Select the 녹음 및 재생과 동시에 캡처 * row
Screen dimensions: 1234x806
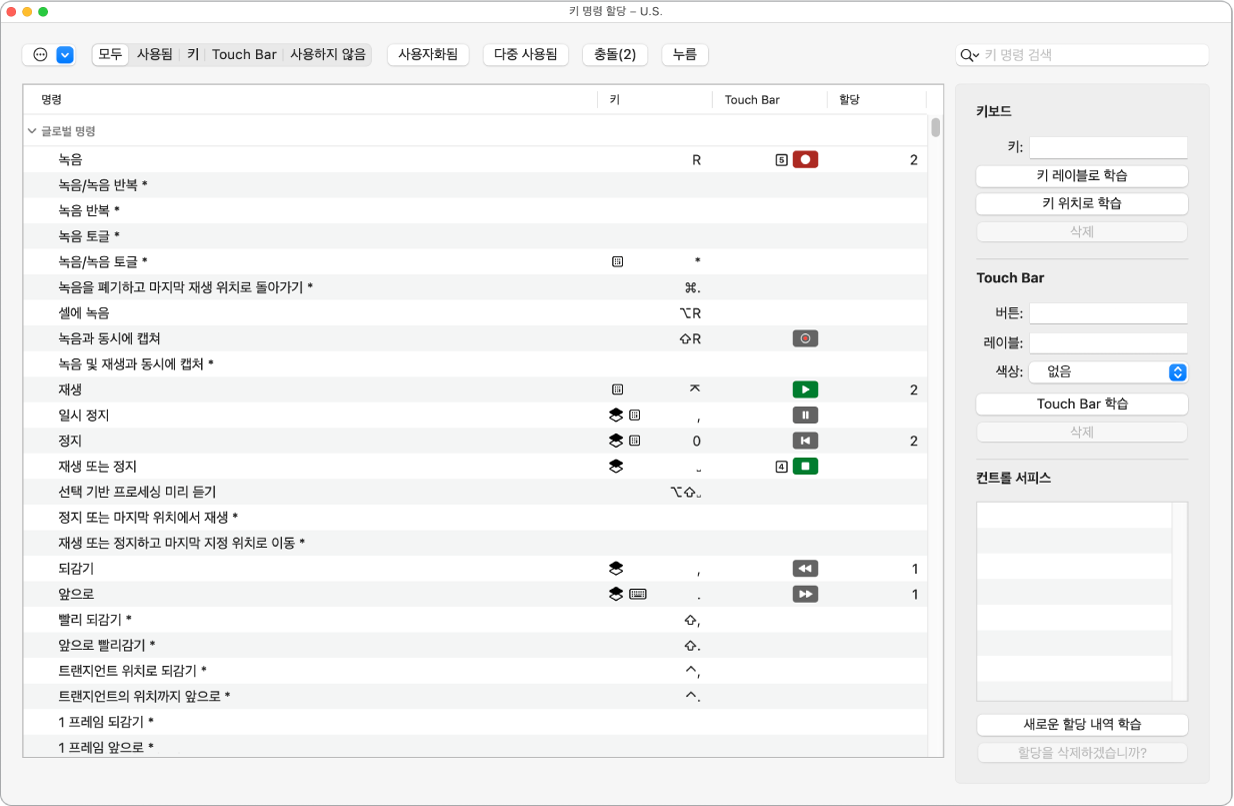point(476,364)
